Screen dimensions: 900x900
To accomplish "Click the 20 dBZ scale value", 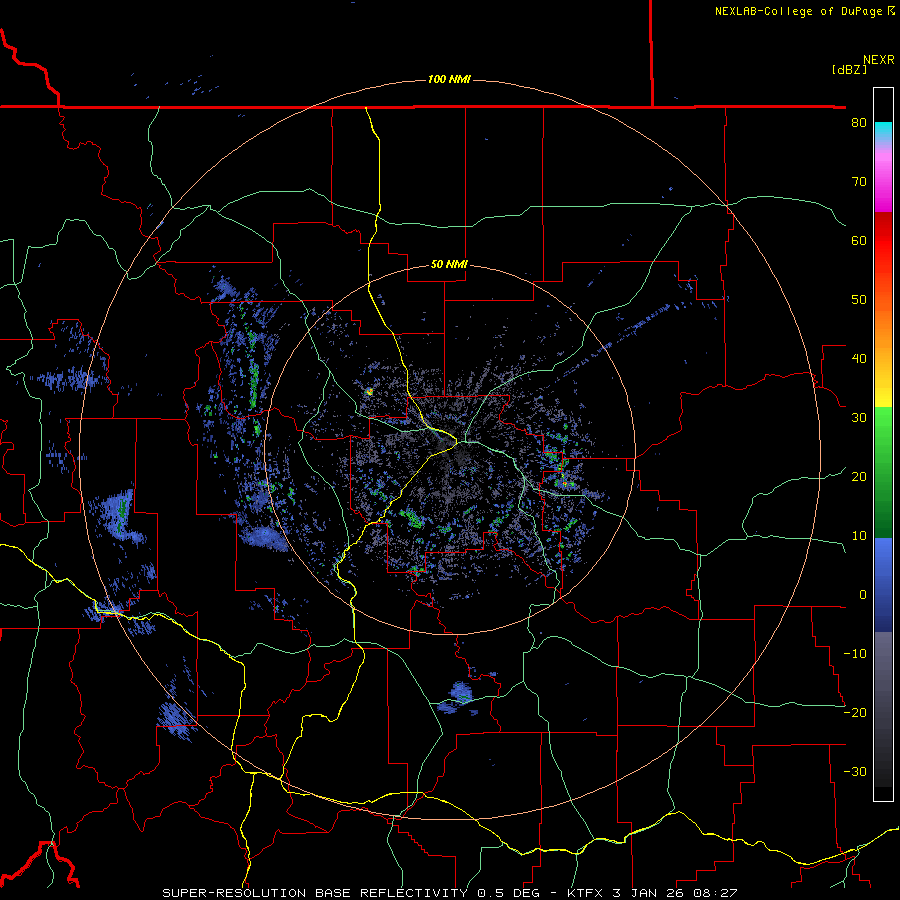I will click(859, 477).
